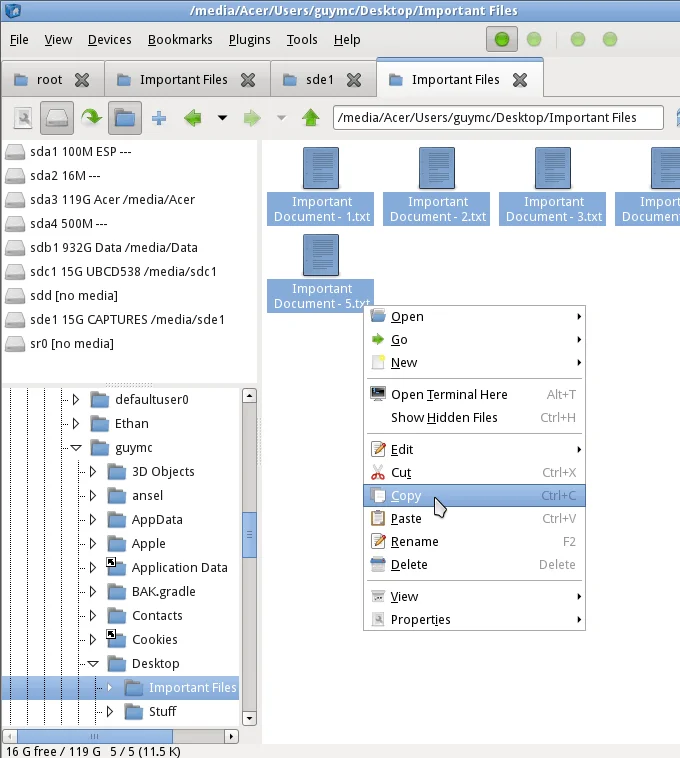The image size is (680, 758).
Task: Collapse the guymc tree node
Action: (76, 448)
